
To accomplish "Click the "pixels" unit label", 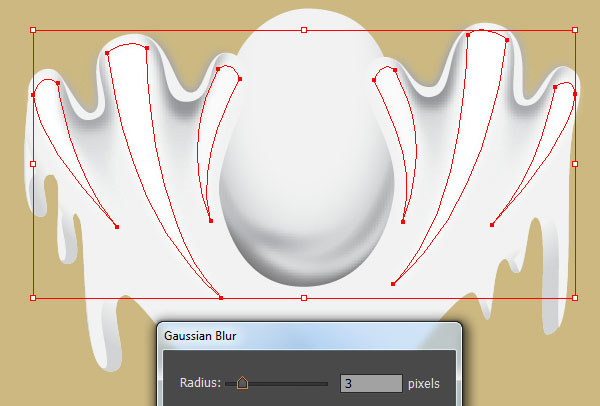I will click(x=424, y=383).
